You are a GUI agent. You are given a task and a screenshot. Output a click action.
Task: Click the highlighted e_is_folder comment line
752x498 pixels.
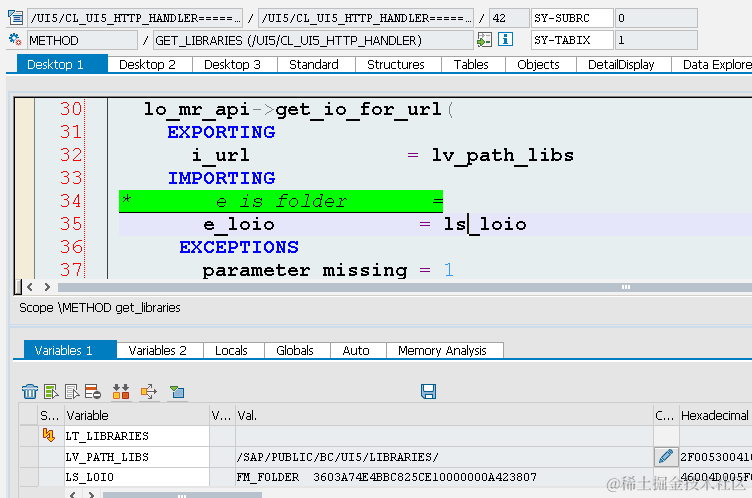click(x=281, y=201)
